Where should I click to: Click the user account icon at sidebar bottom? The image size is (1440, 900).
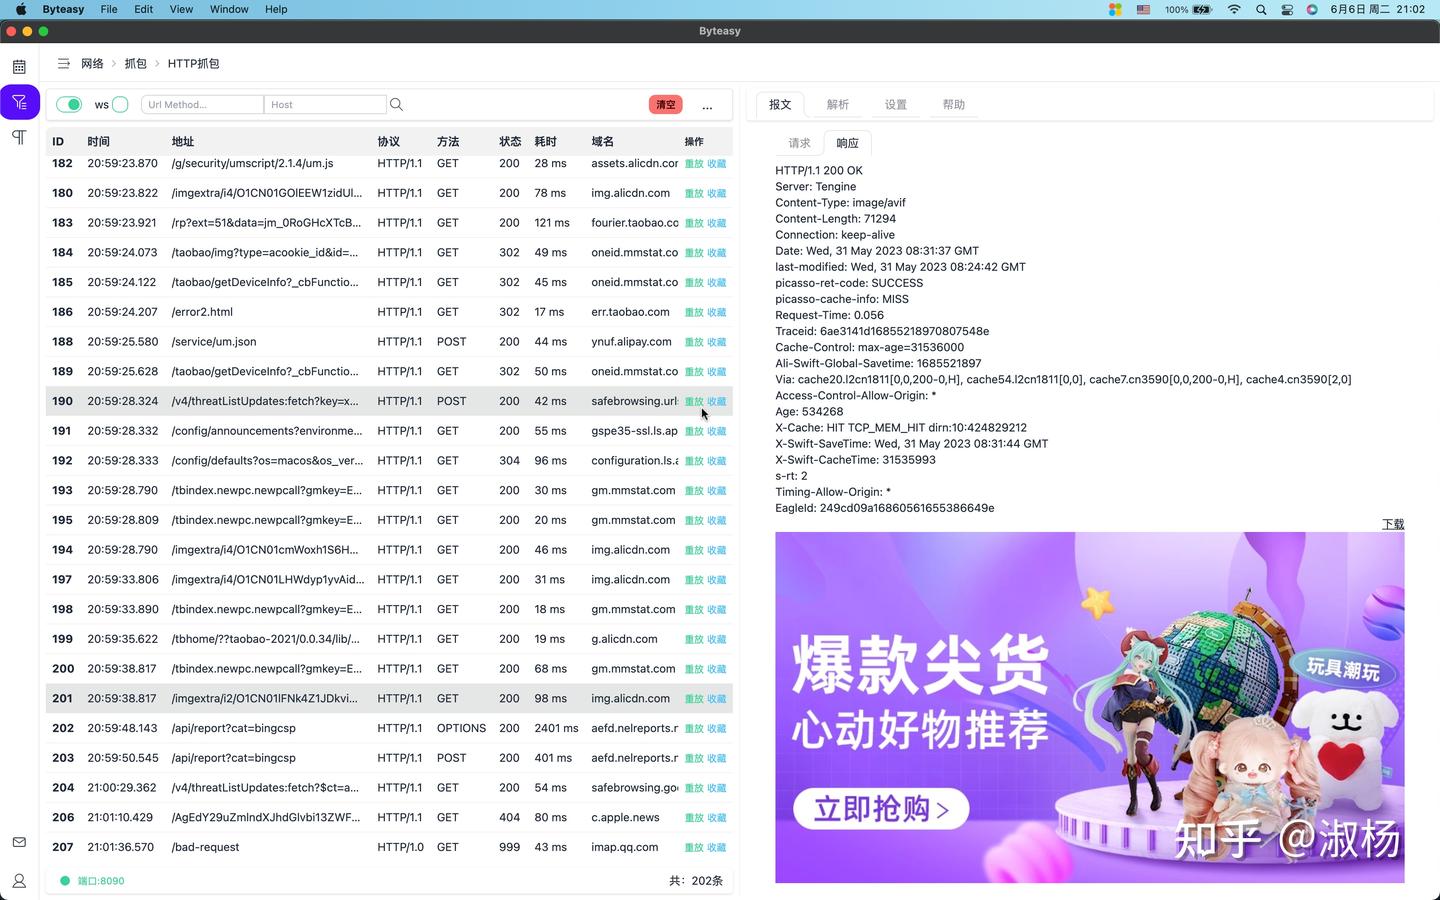[x=19, y=881]
